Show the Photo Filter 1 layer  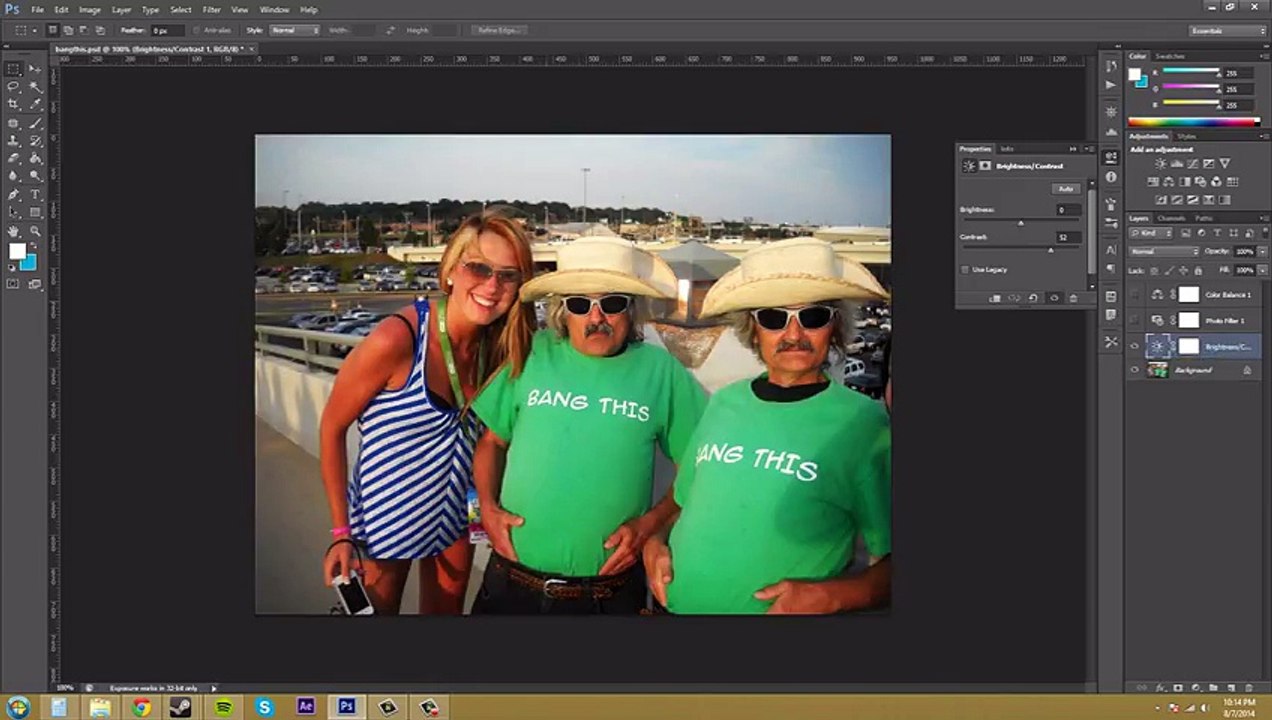click(1134, 320)
